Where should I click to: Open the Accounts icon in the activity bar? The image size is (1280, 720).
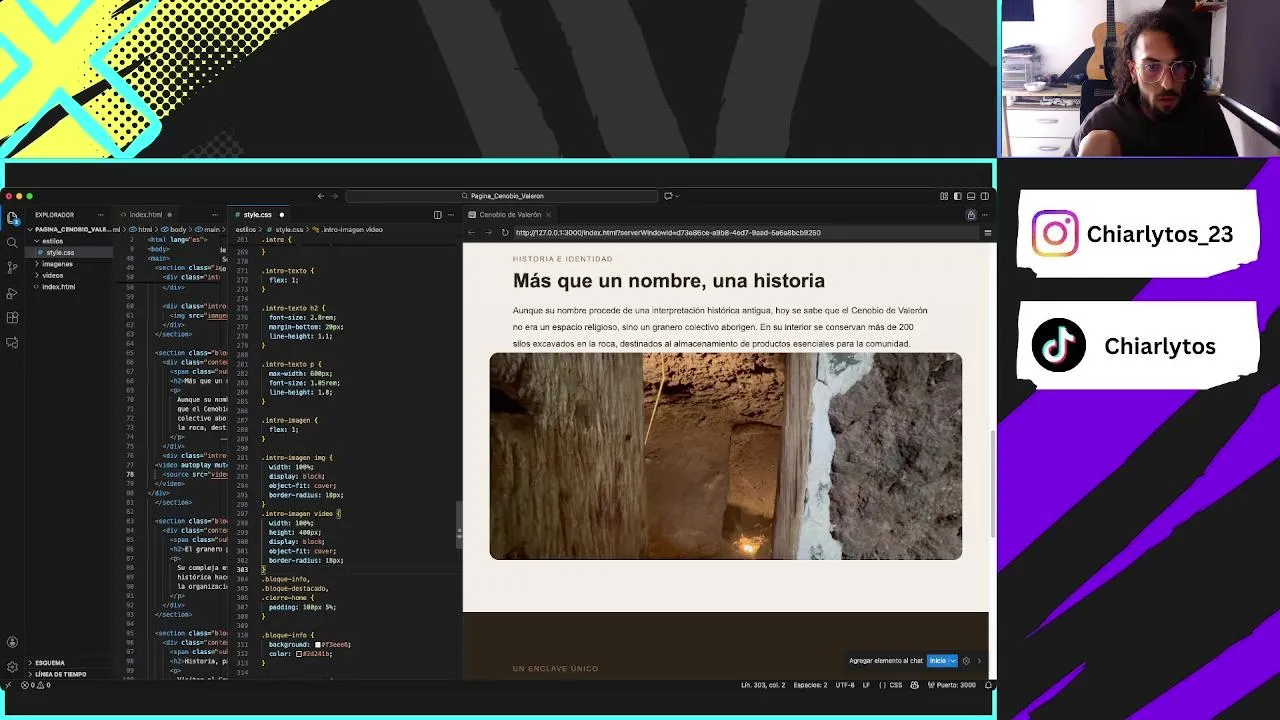12,642
